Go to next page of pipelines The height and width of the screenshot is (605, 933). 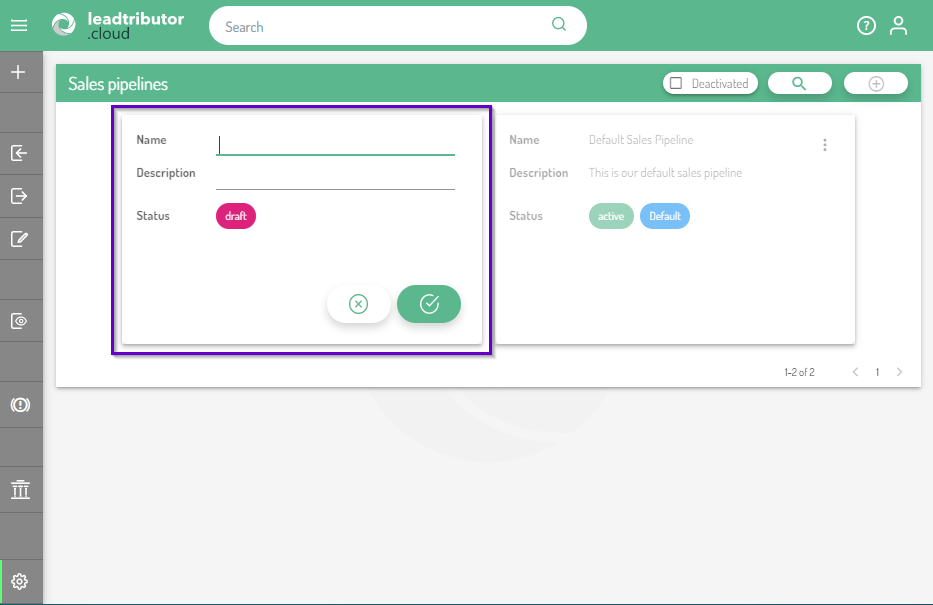point(899,372)
